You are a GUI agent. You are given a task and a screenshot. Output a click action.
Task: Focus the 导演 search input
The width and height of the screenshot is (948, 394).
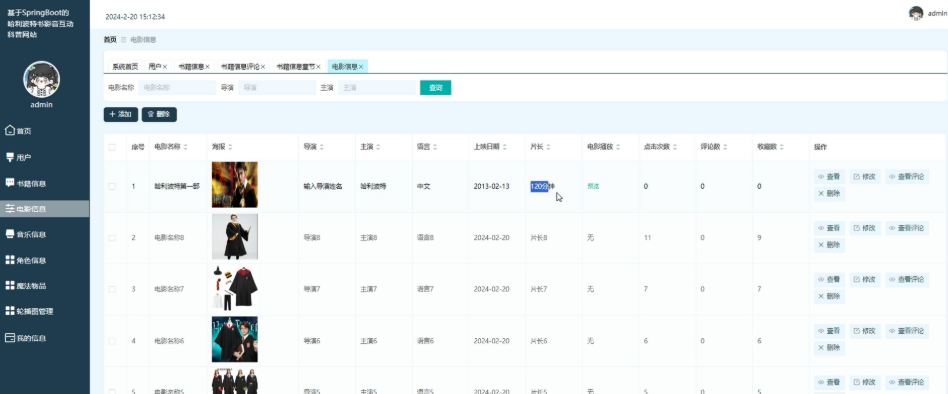(x=277, y=88)
